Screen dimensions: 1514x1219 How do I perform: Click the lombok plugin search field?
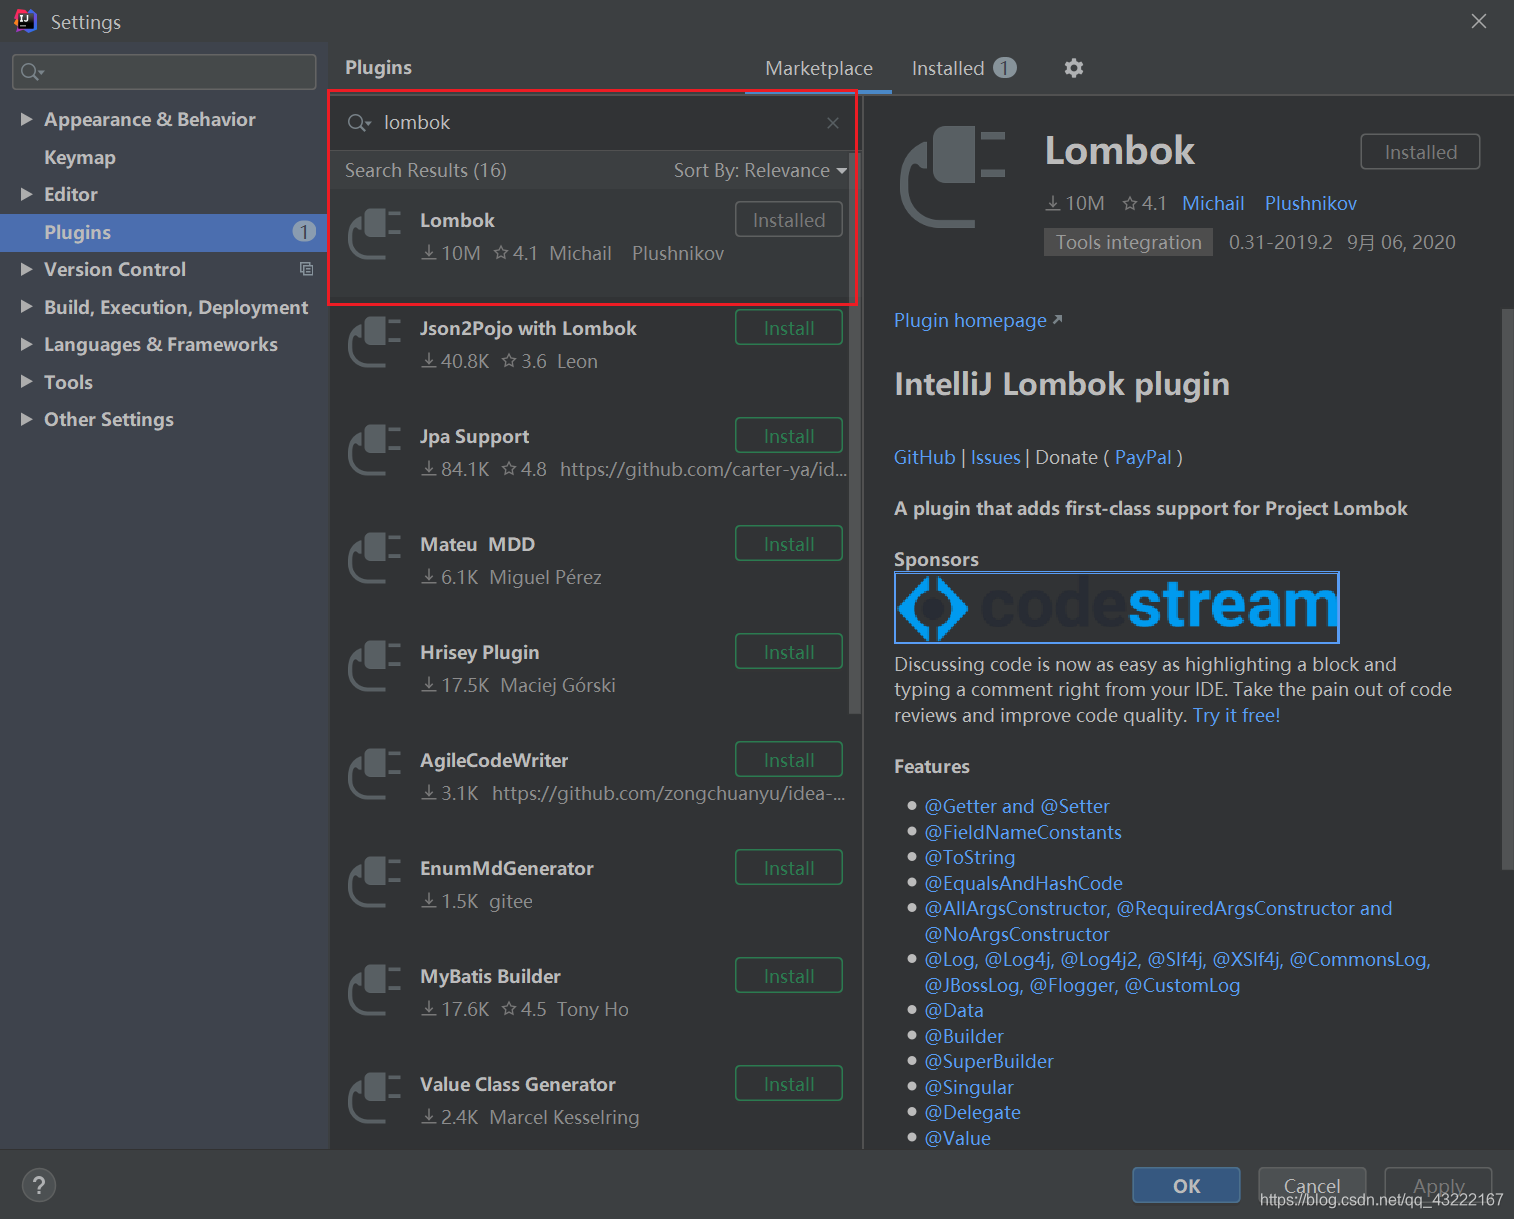[594, 123]
